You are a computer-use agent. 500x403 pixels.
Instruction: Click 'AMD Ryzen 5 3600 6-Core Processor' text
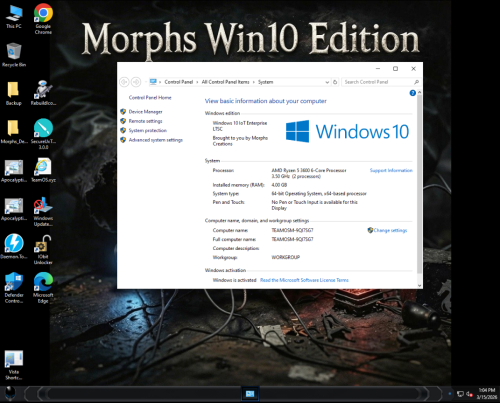click(x=309, y=170)
